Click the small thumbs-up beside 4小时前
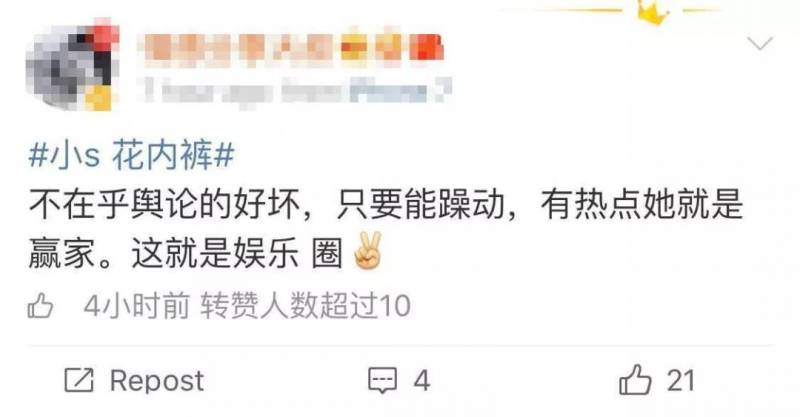800x417 pixels. pyautogui.click(x=40, y=306)
